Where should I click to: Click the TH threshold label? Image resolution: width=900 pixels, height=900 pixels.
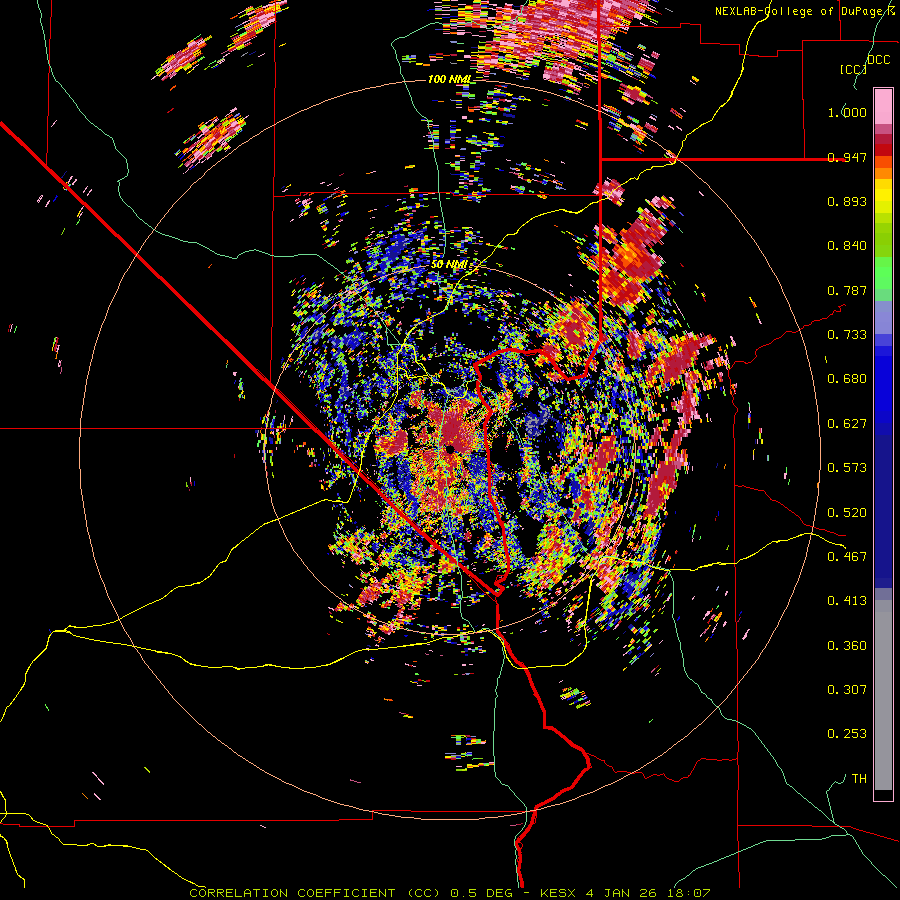[x=859, y=779]
